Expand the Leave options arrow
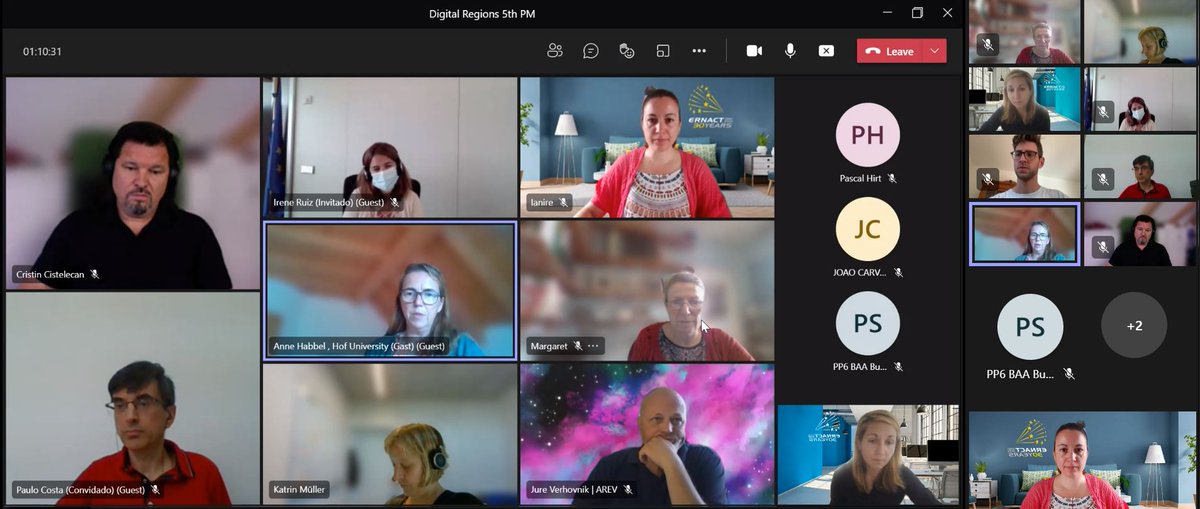1200x509 pixels. tap(936, 51)
